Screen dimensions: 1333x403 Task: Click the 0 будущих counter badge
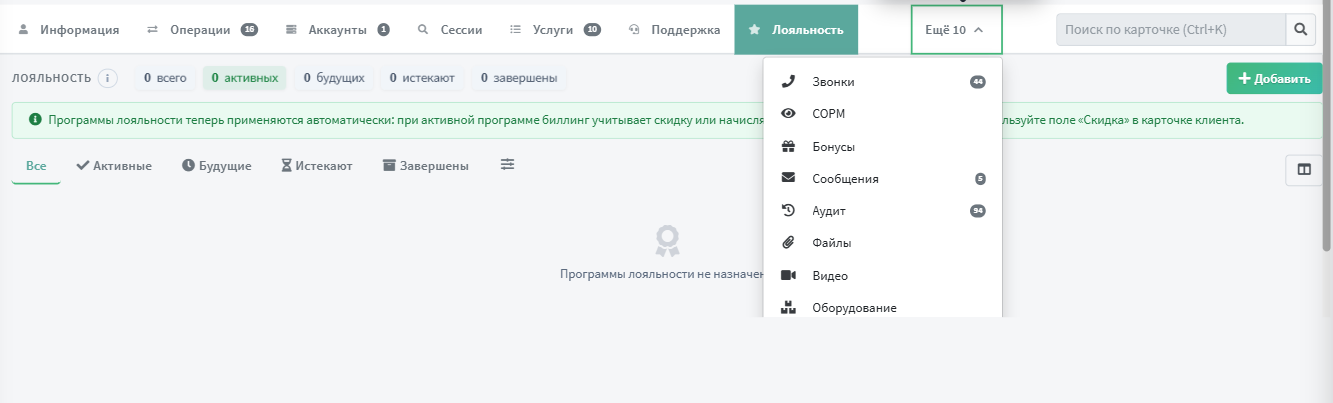pos(334,78)
